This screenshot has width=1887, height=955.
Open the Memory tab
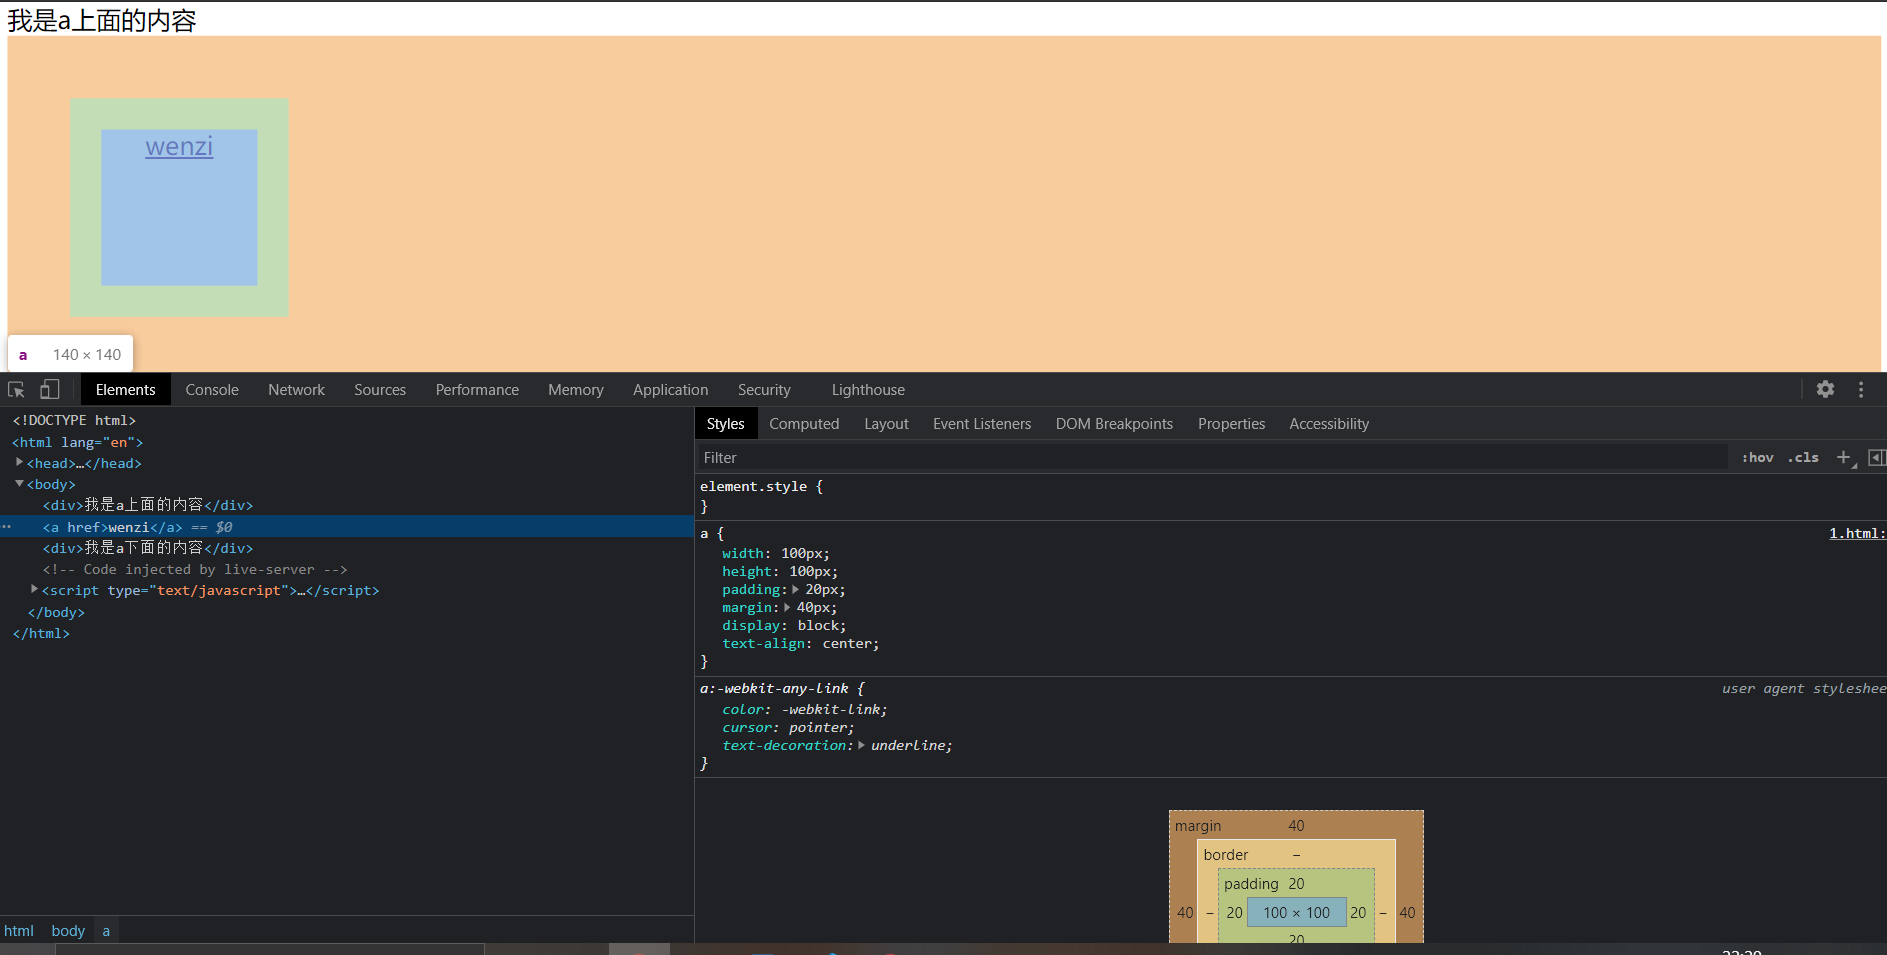pos(576,390)
